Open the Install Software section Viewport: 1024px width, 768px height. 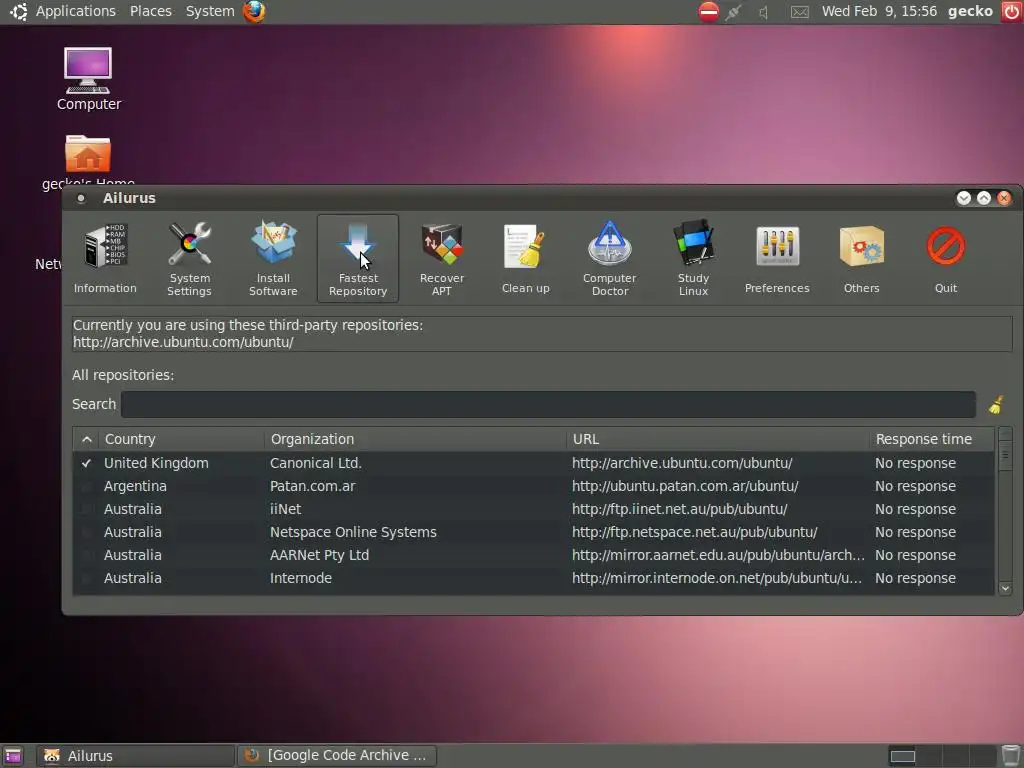[273, 259]
